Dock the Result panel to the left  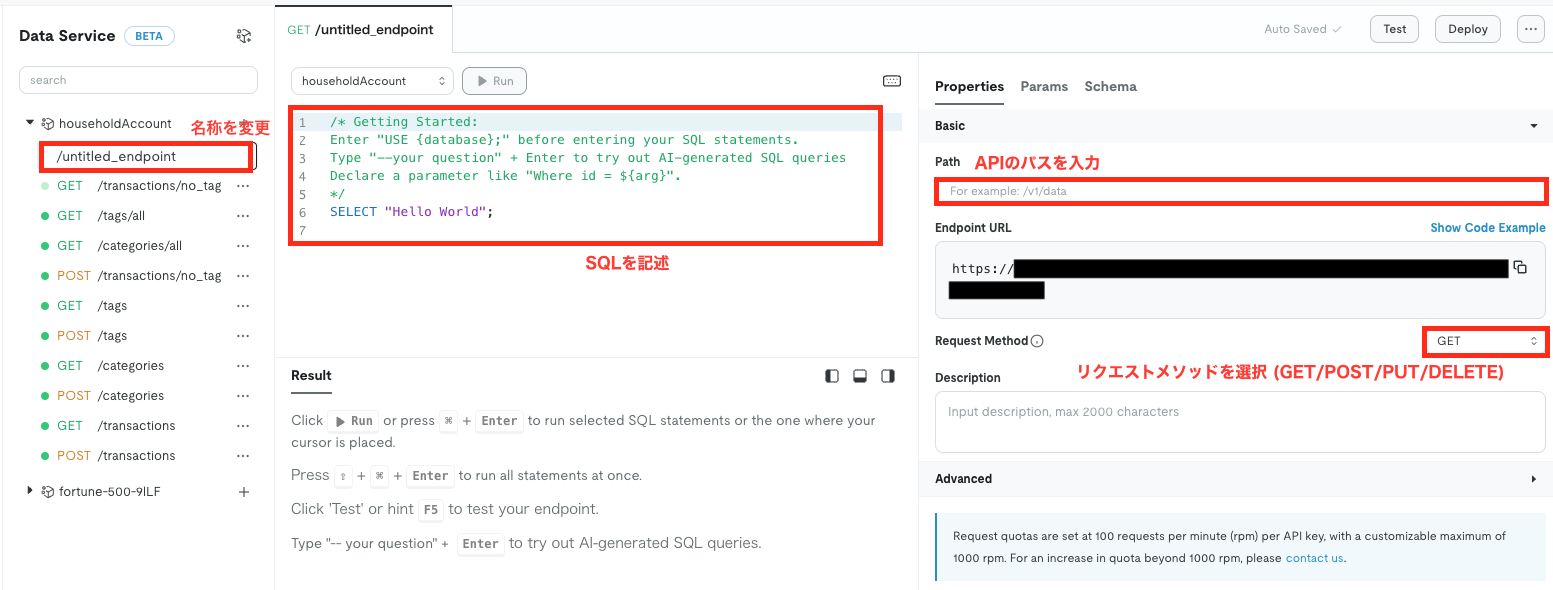tap(832, 376)
